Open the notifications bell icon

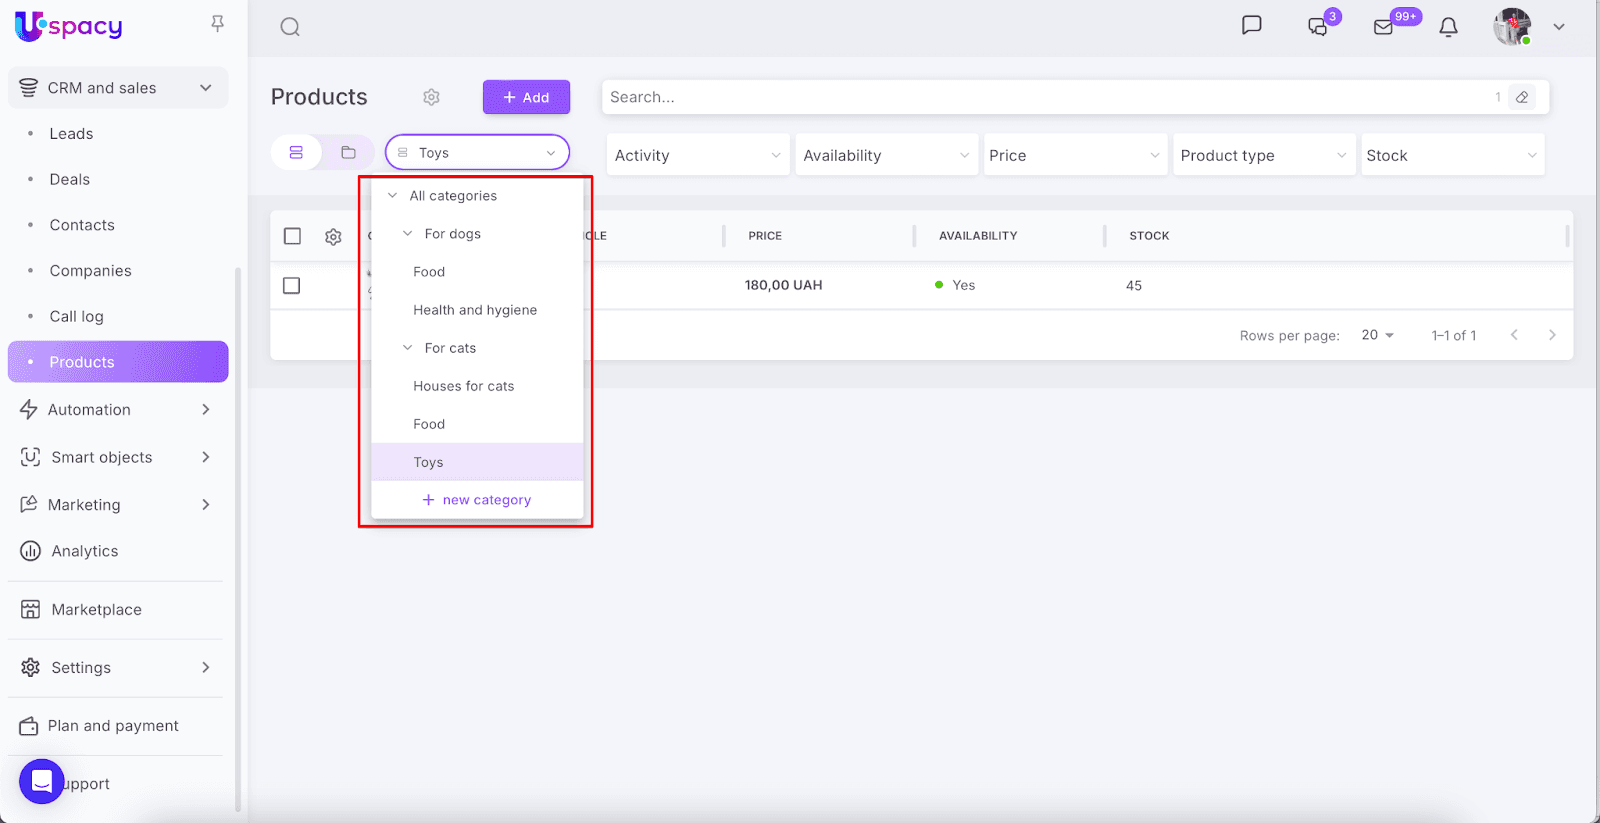[1448, 27]
